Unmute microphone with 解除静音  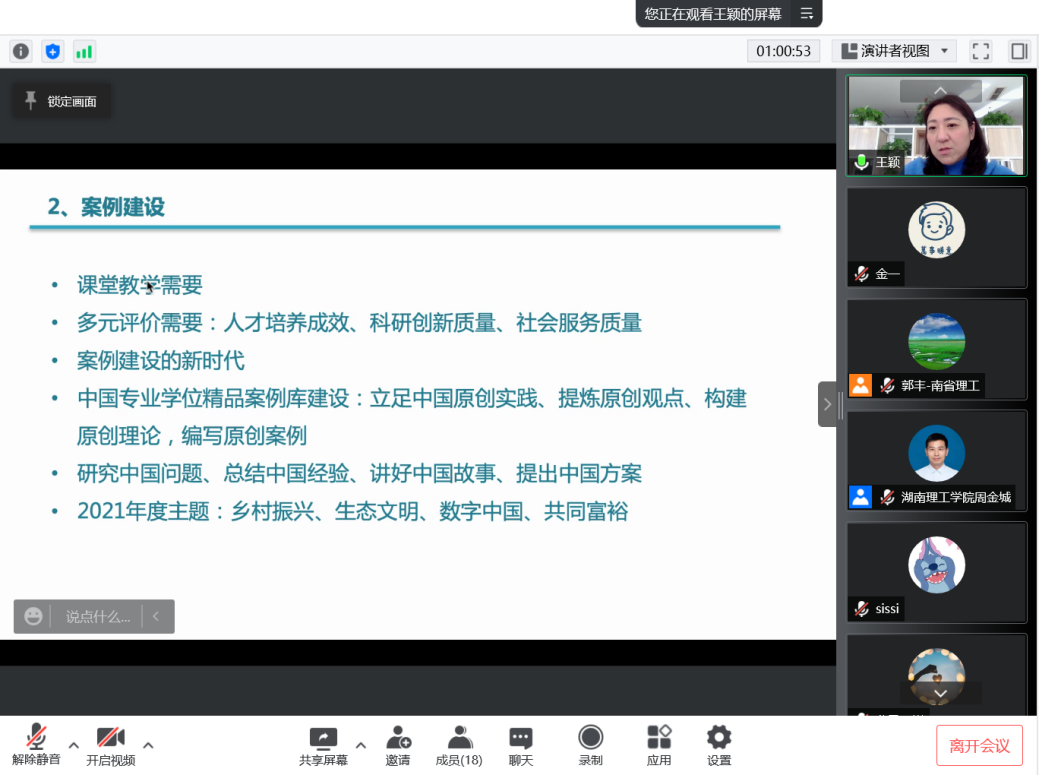tap(36, 745)
